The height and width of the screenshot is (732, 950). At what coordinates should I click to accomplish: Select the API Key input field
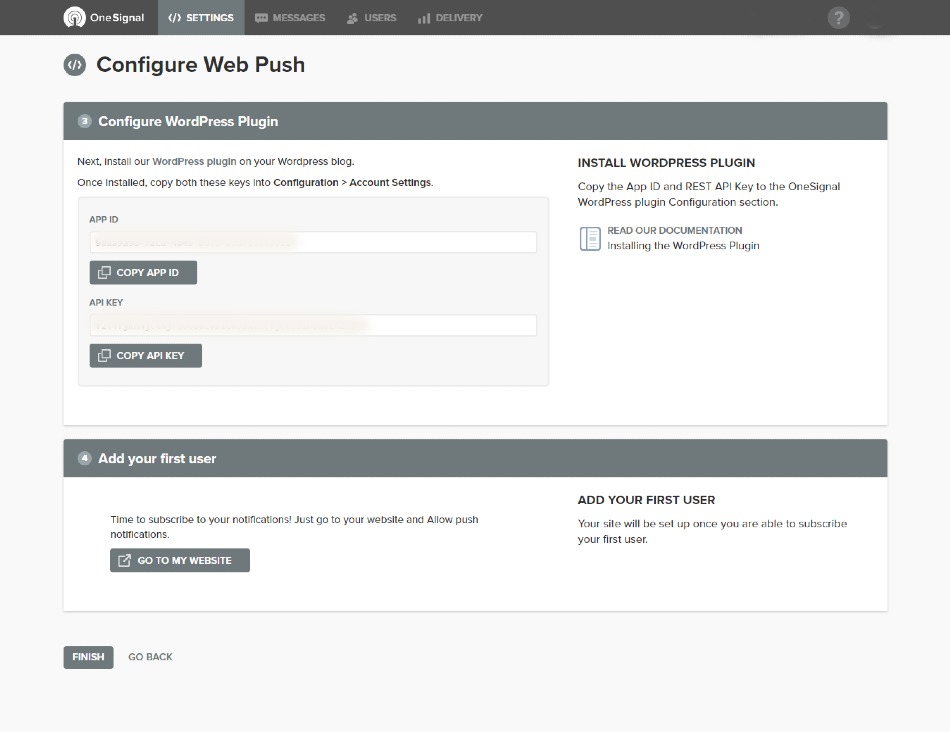tap(313, 325)
